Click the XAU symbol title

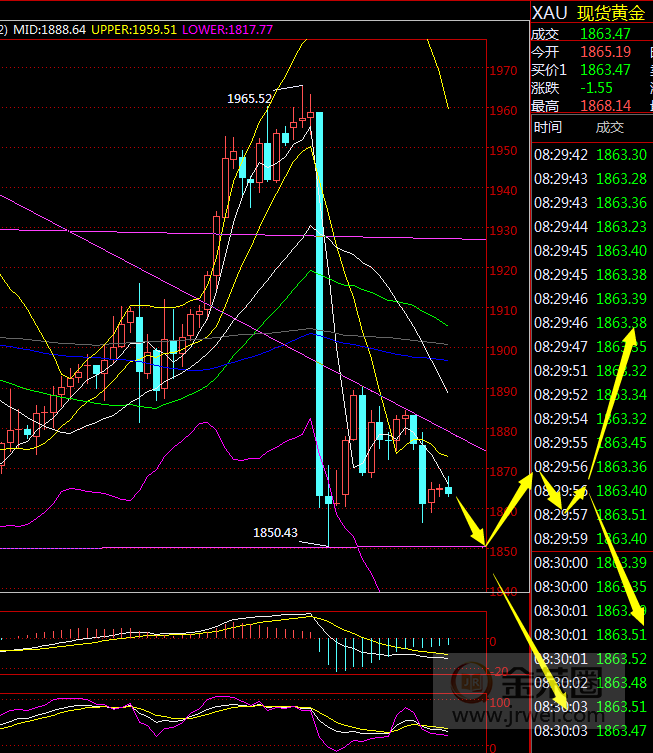point(550,13)
